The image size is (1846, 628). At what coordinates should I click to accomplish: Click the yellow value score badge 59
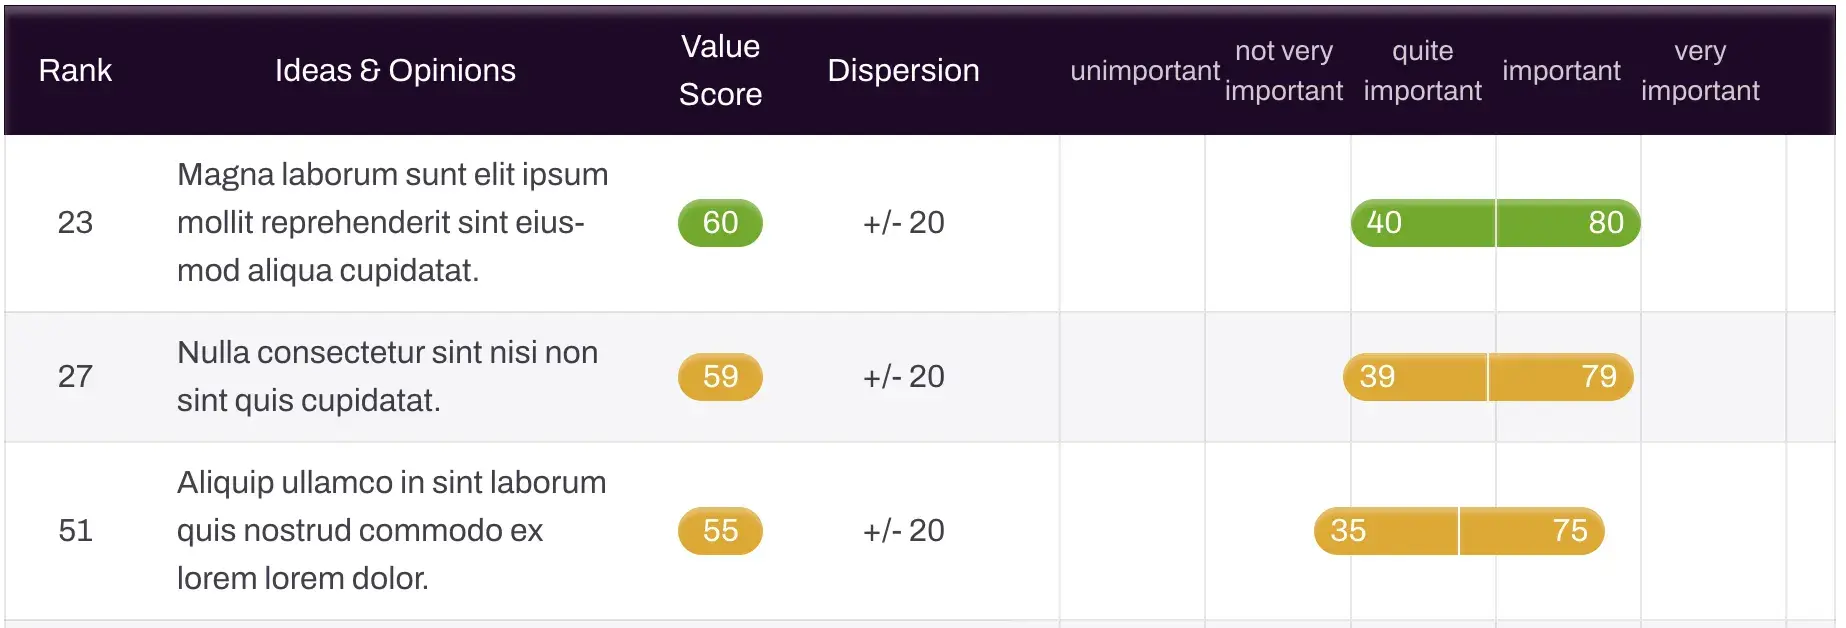pos(720,376)
